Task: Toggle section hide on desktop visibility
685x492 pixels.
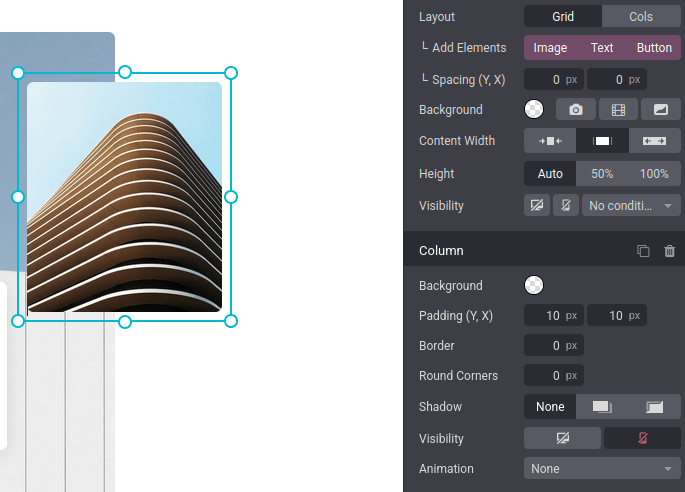Action: (537, 206)
